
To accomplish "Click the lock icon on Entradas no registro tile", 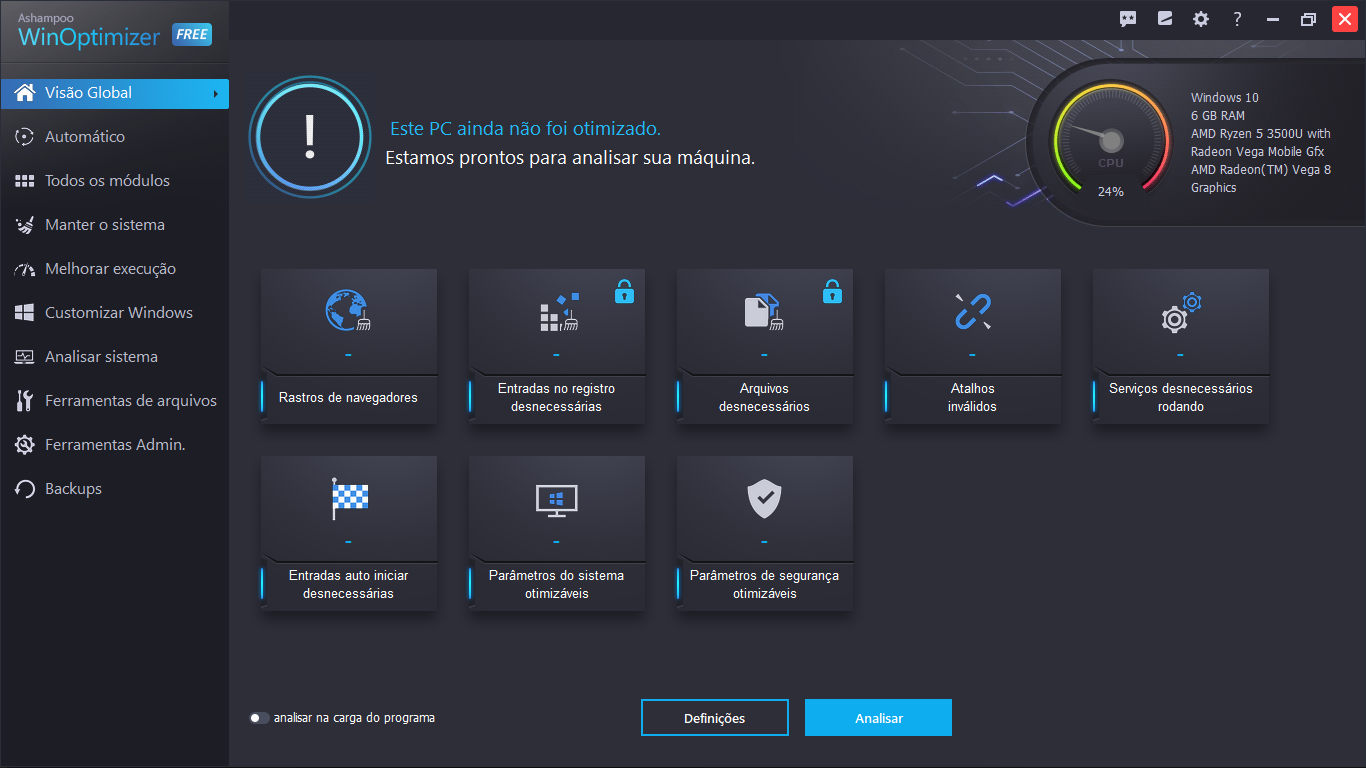I will tap(624, 291).
